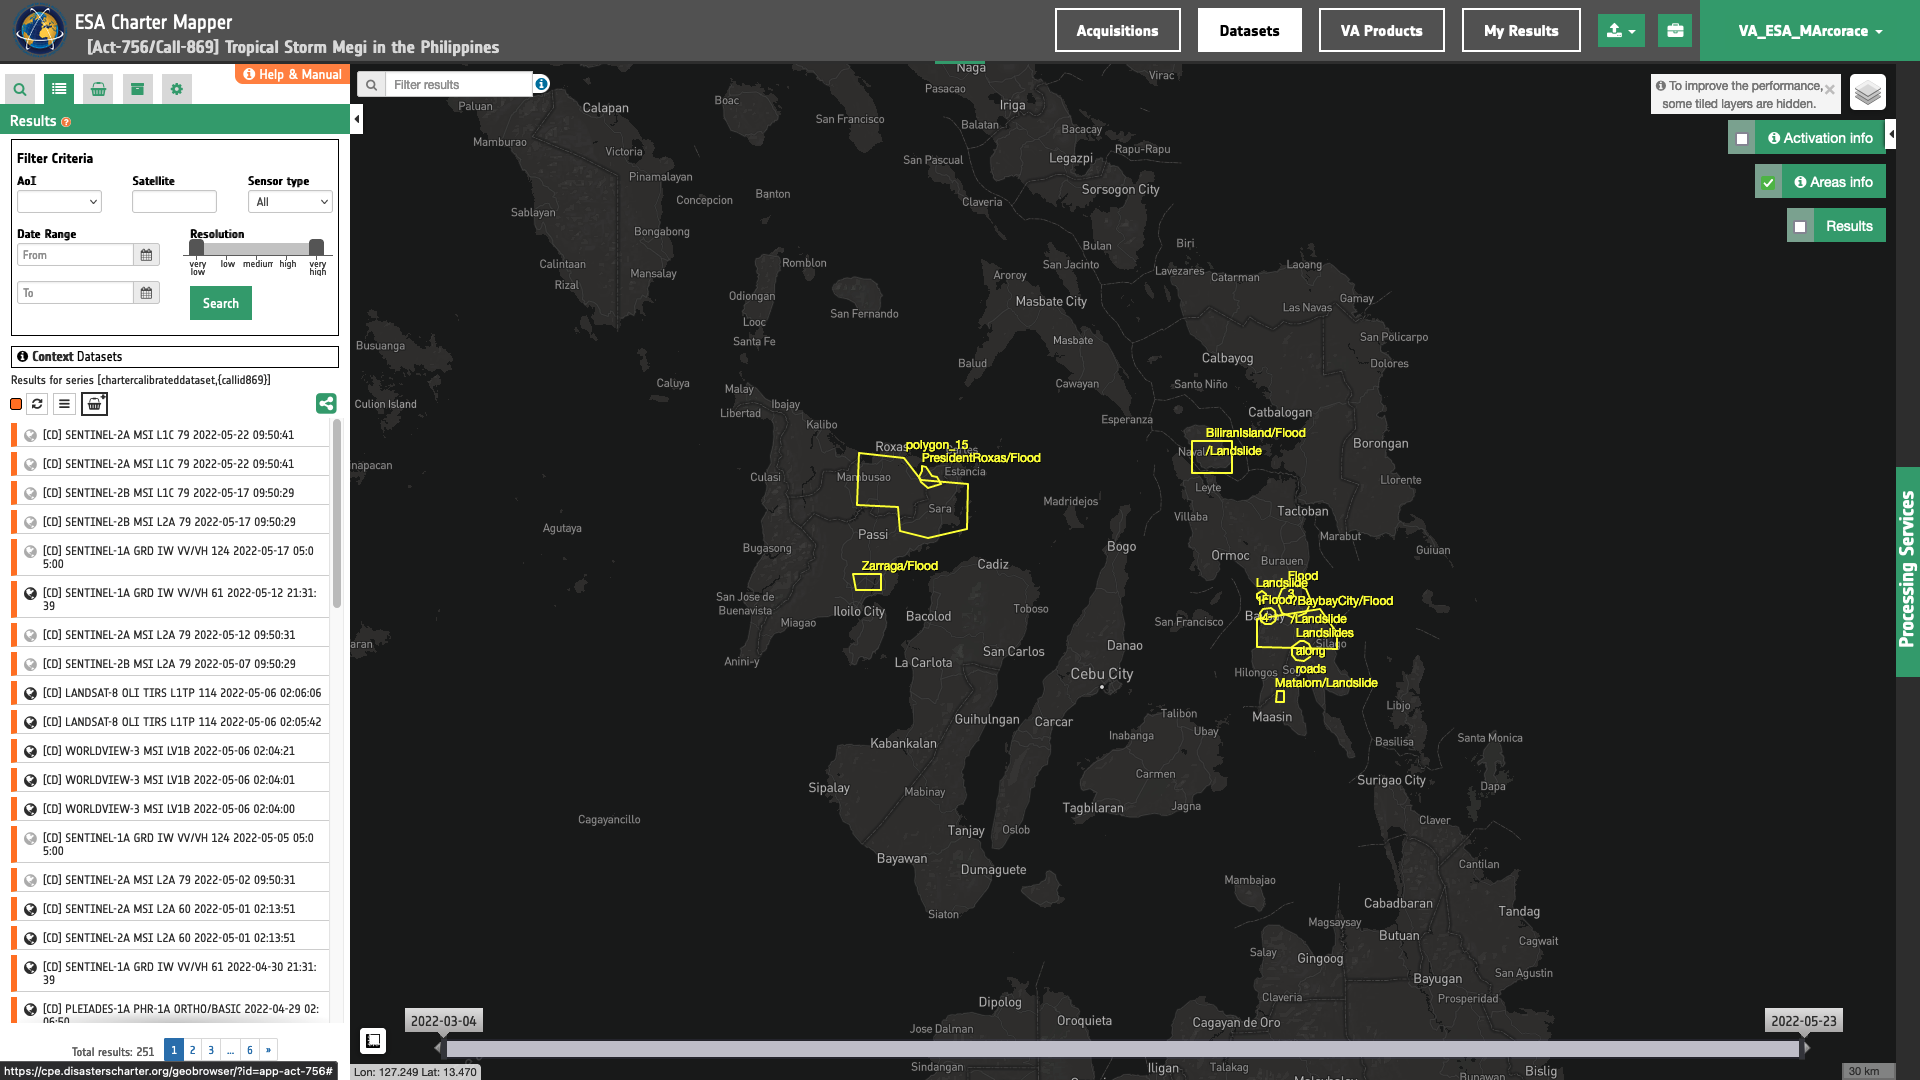Click the green share results icon

click(326, 403)
